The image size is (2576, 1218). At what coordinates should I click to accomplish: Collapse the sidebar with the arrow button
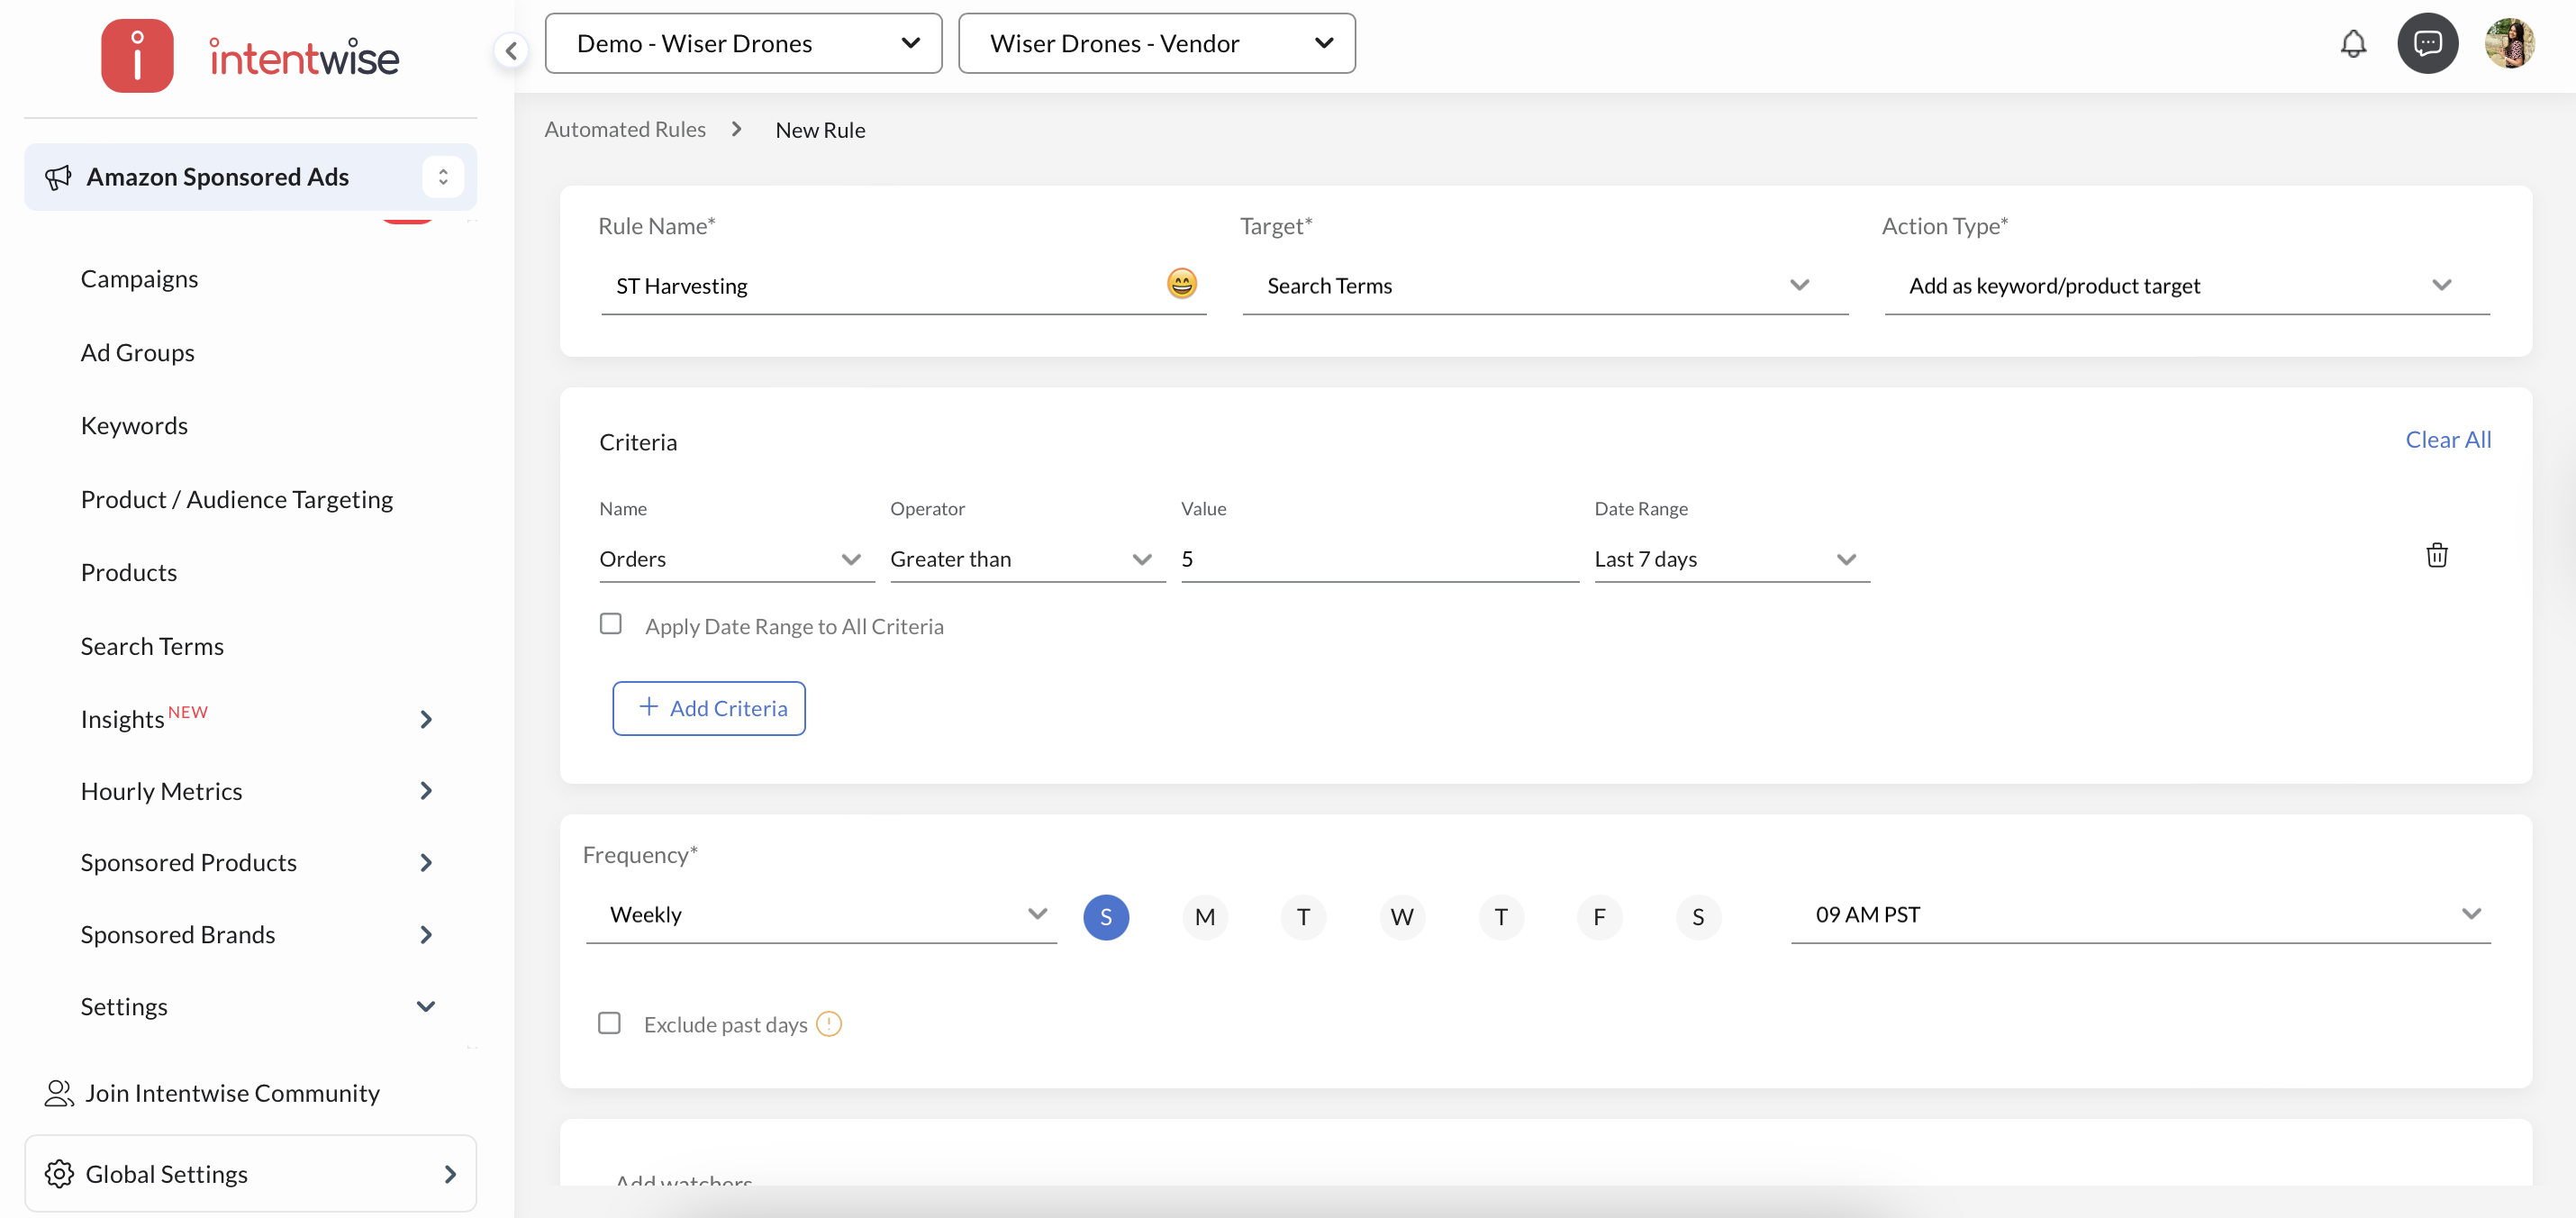511,50
